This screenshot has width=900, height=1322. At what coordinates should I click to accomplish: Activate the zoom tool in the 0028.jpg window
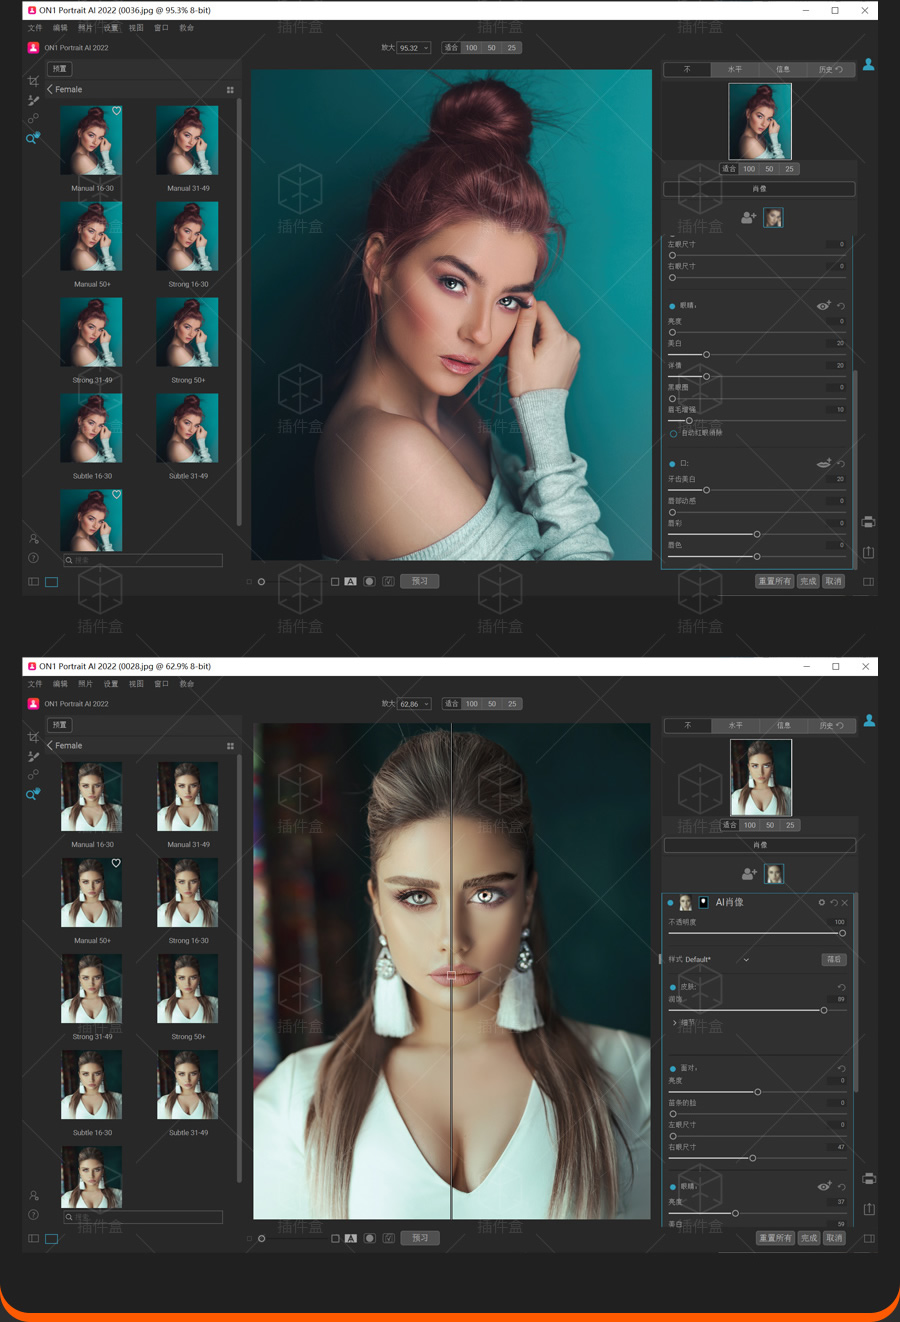tap(33, 793)
